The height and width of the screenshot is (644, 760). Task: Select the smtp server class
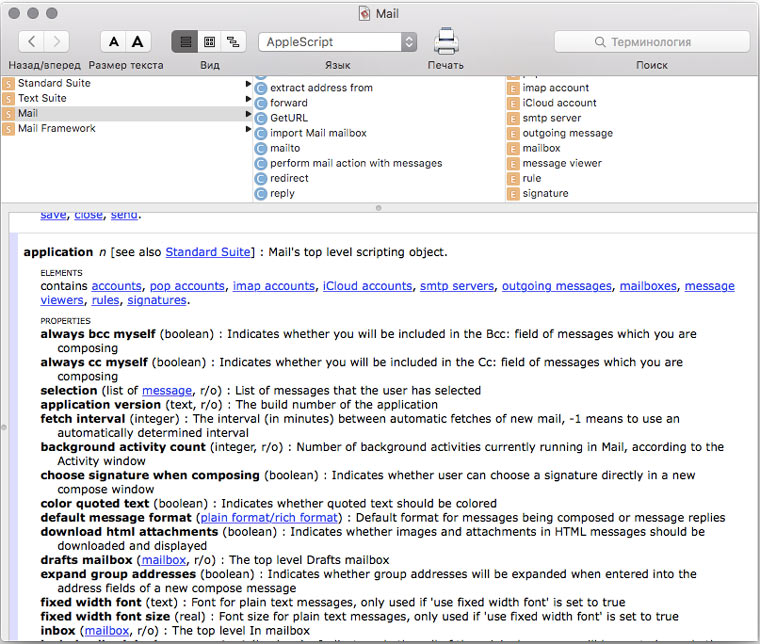point(552,118)
